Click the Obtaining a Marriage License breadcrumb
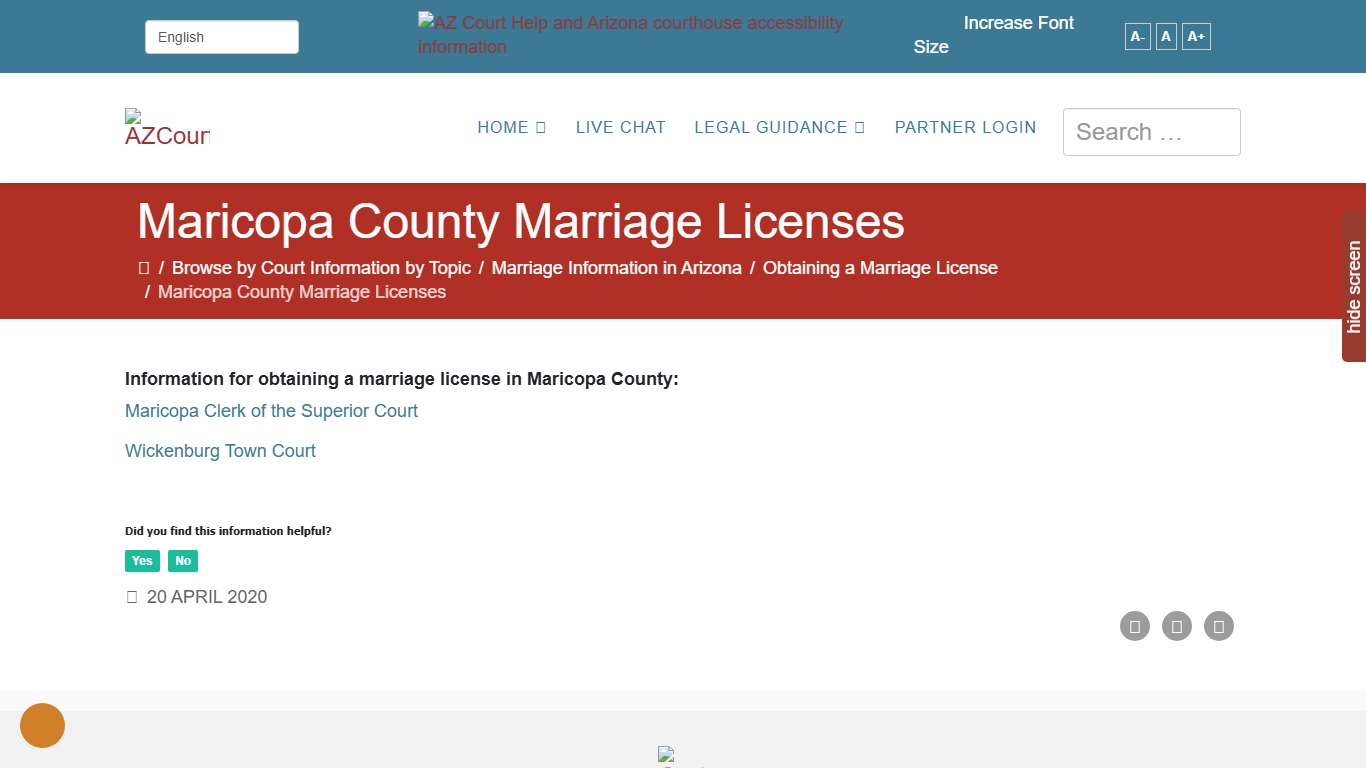 [x=880, y=267]
